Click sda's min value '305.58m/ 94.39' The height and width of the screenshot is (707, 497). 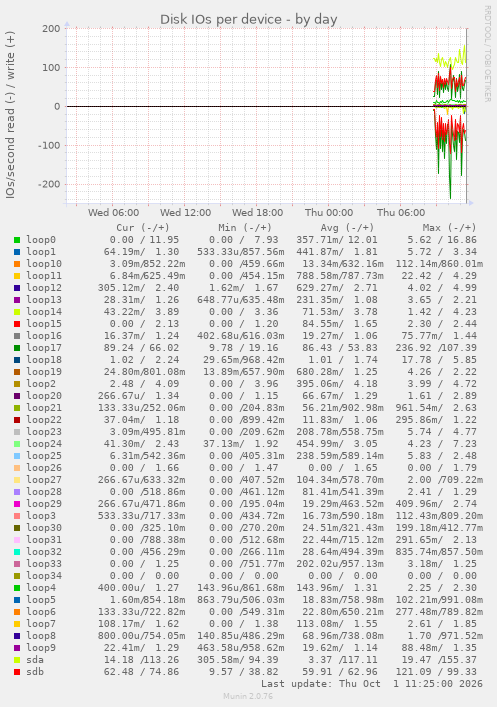point(238,660)
